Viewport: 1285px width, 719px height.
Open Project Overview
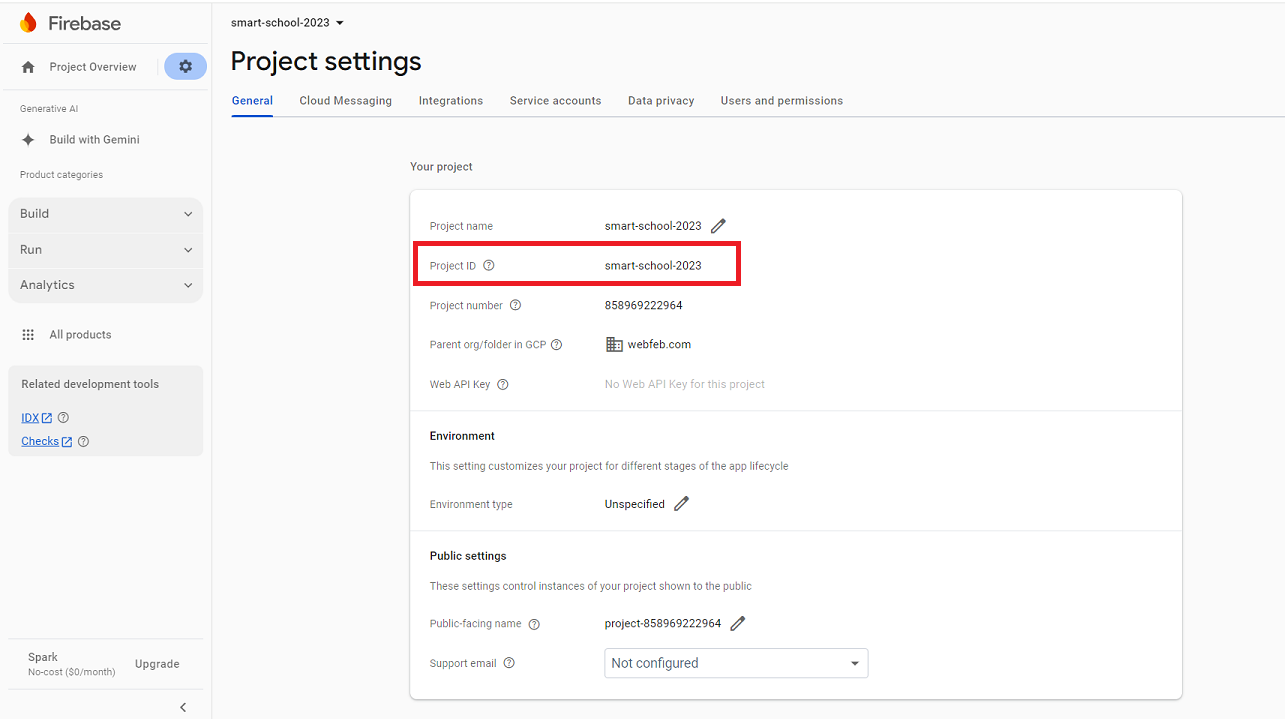pyautogui.click(x=93, y=67)
